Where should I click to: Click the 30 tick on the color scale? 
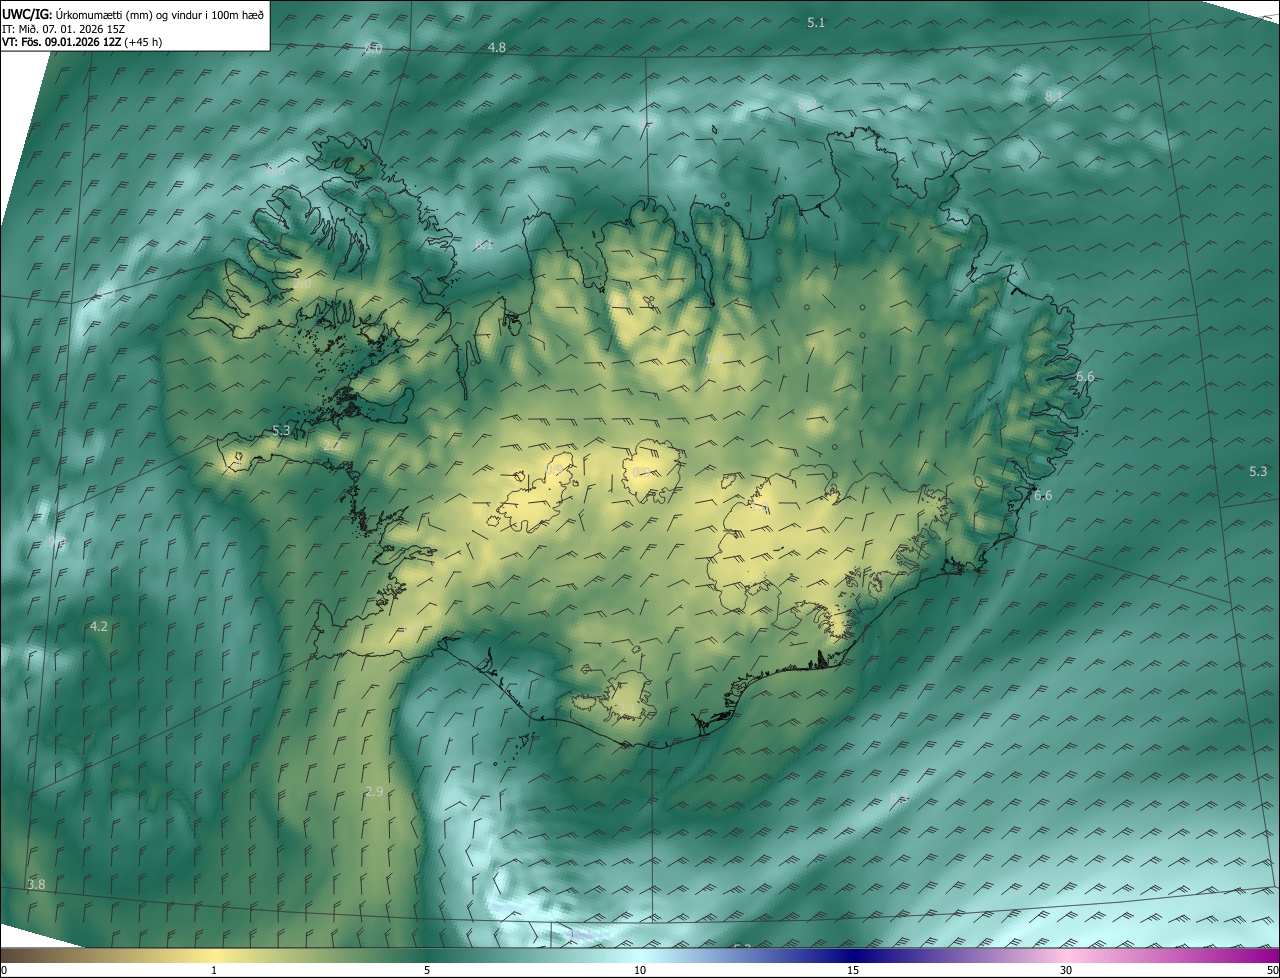(1066, 970)
